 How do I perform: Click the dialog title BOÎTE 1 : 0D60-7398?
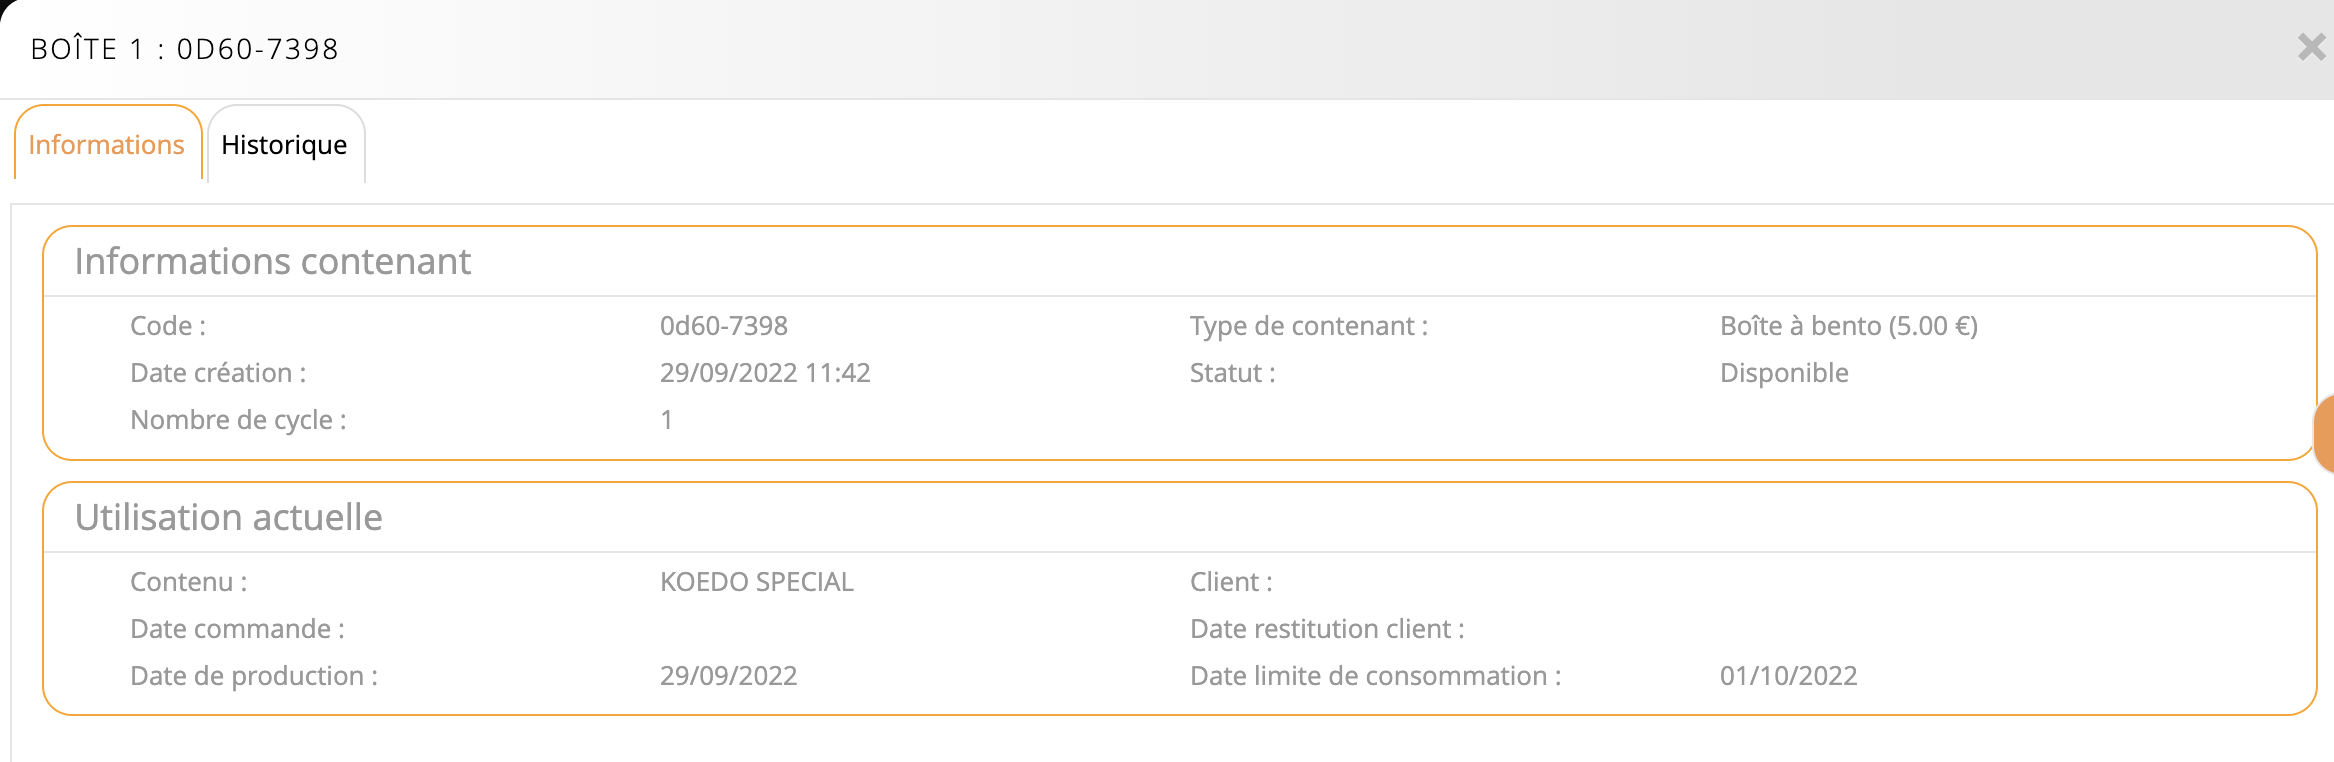(185, 49)
